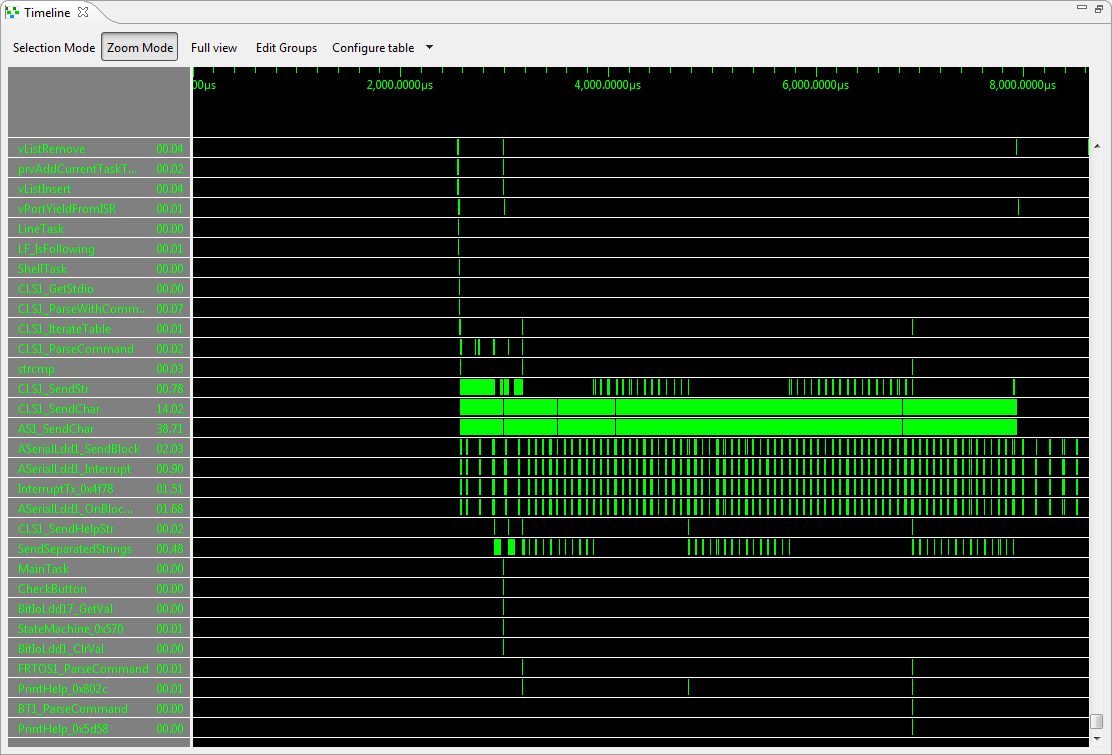Viewport: 1112px width, 755px height.
Task: Enable Selection Mode
Action: (54, 48)
